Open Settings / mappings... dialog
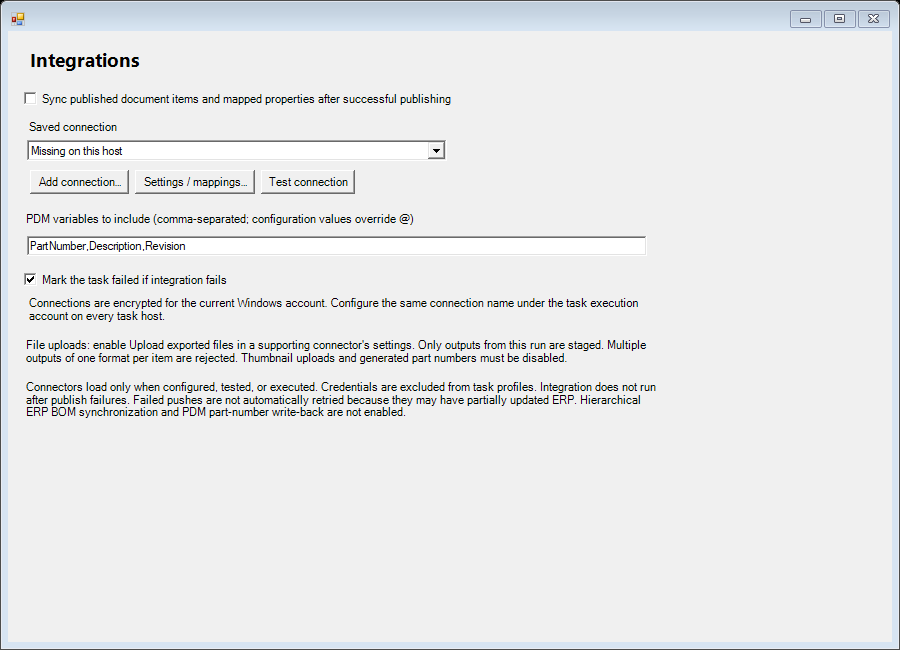This screenshot has height=650, width=900. pos(195,182)
